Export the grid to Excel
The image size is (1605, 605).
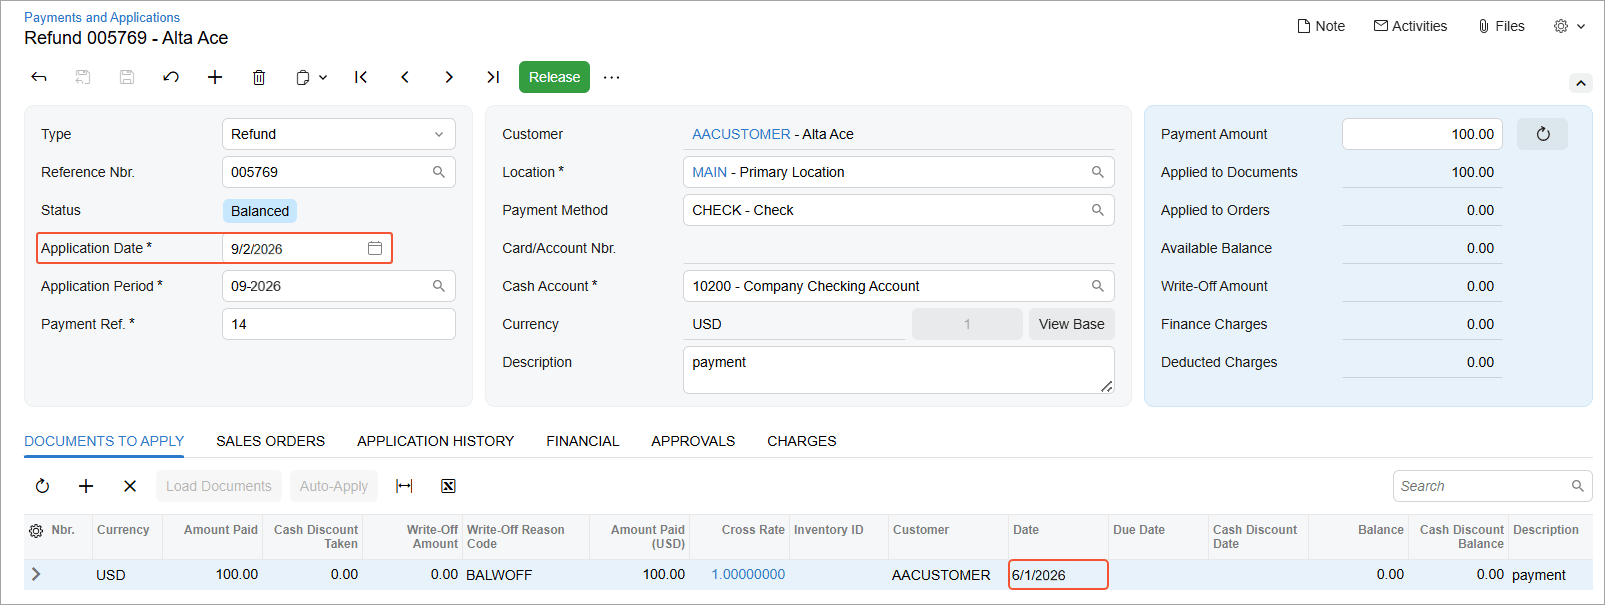(x=448, y=486)
